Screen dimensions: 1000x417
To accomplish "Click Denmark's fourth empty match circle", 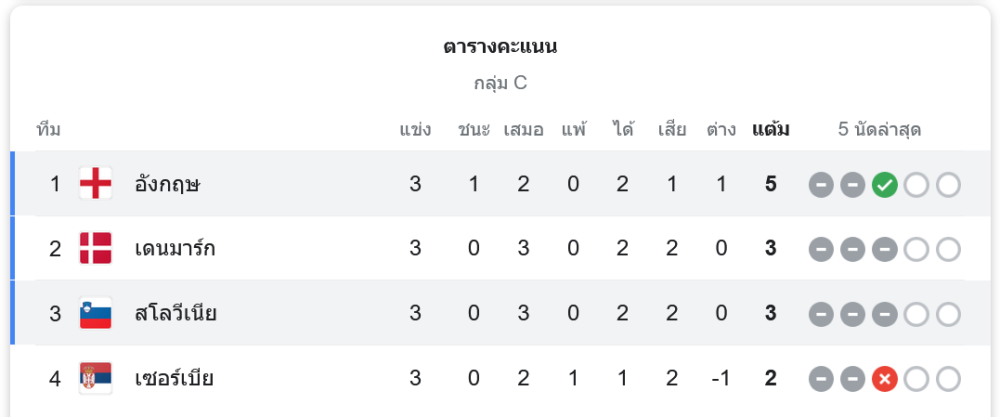I will tap(916, 250).
